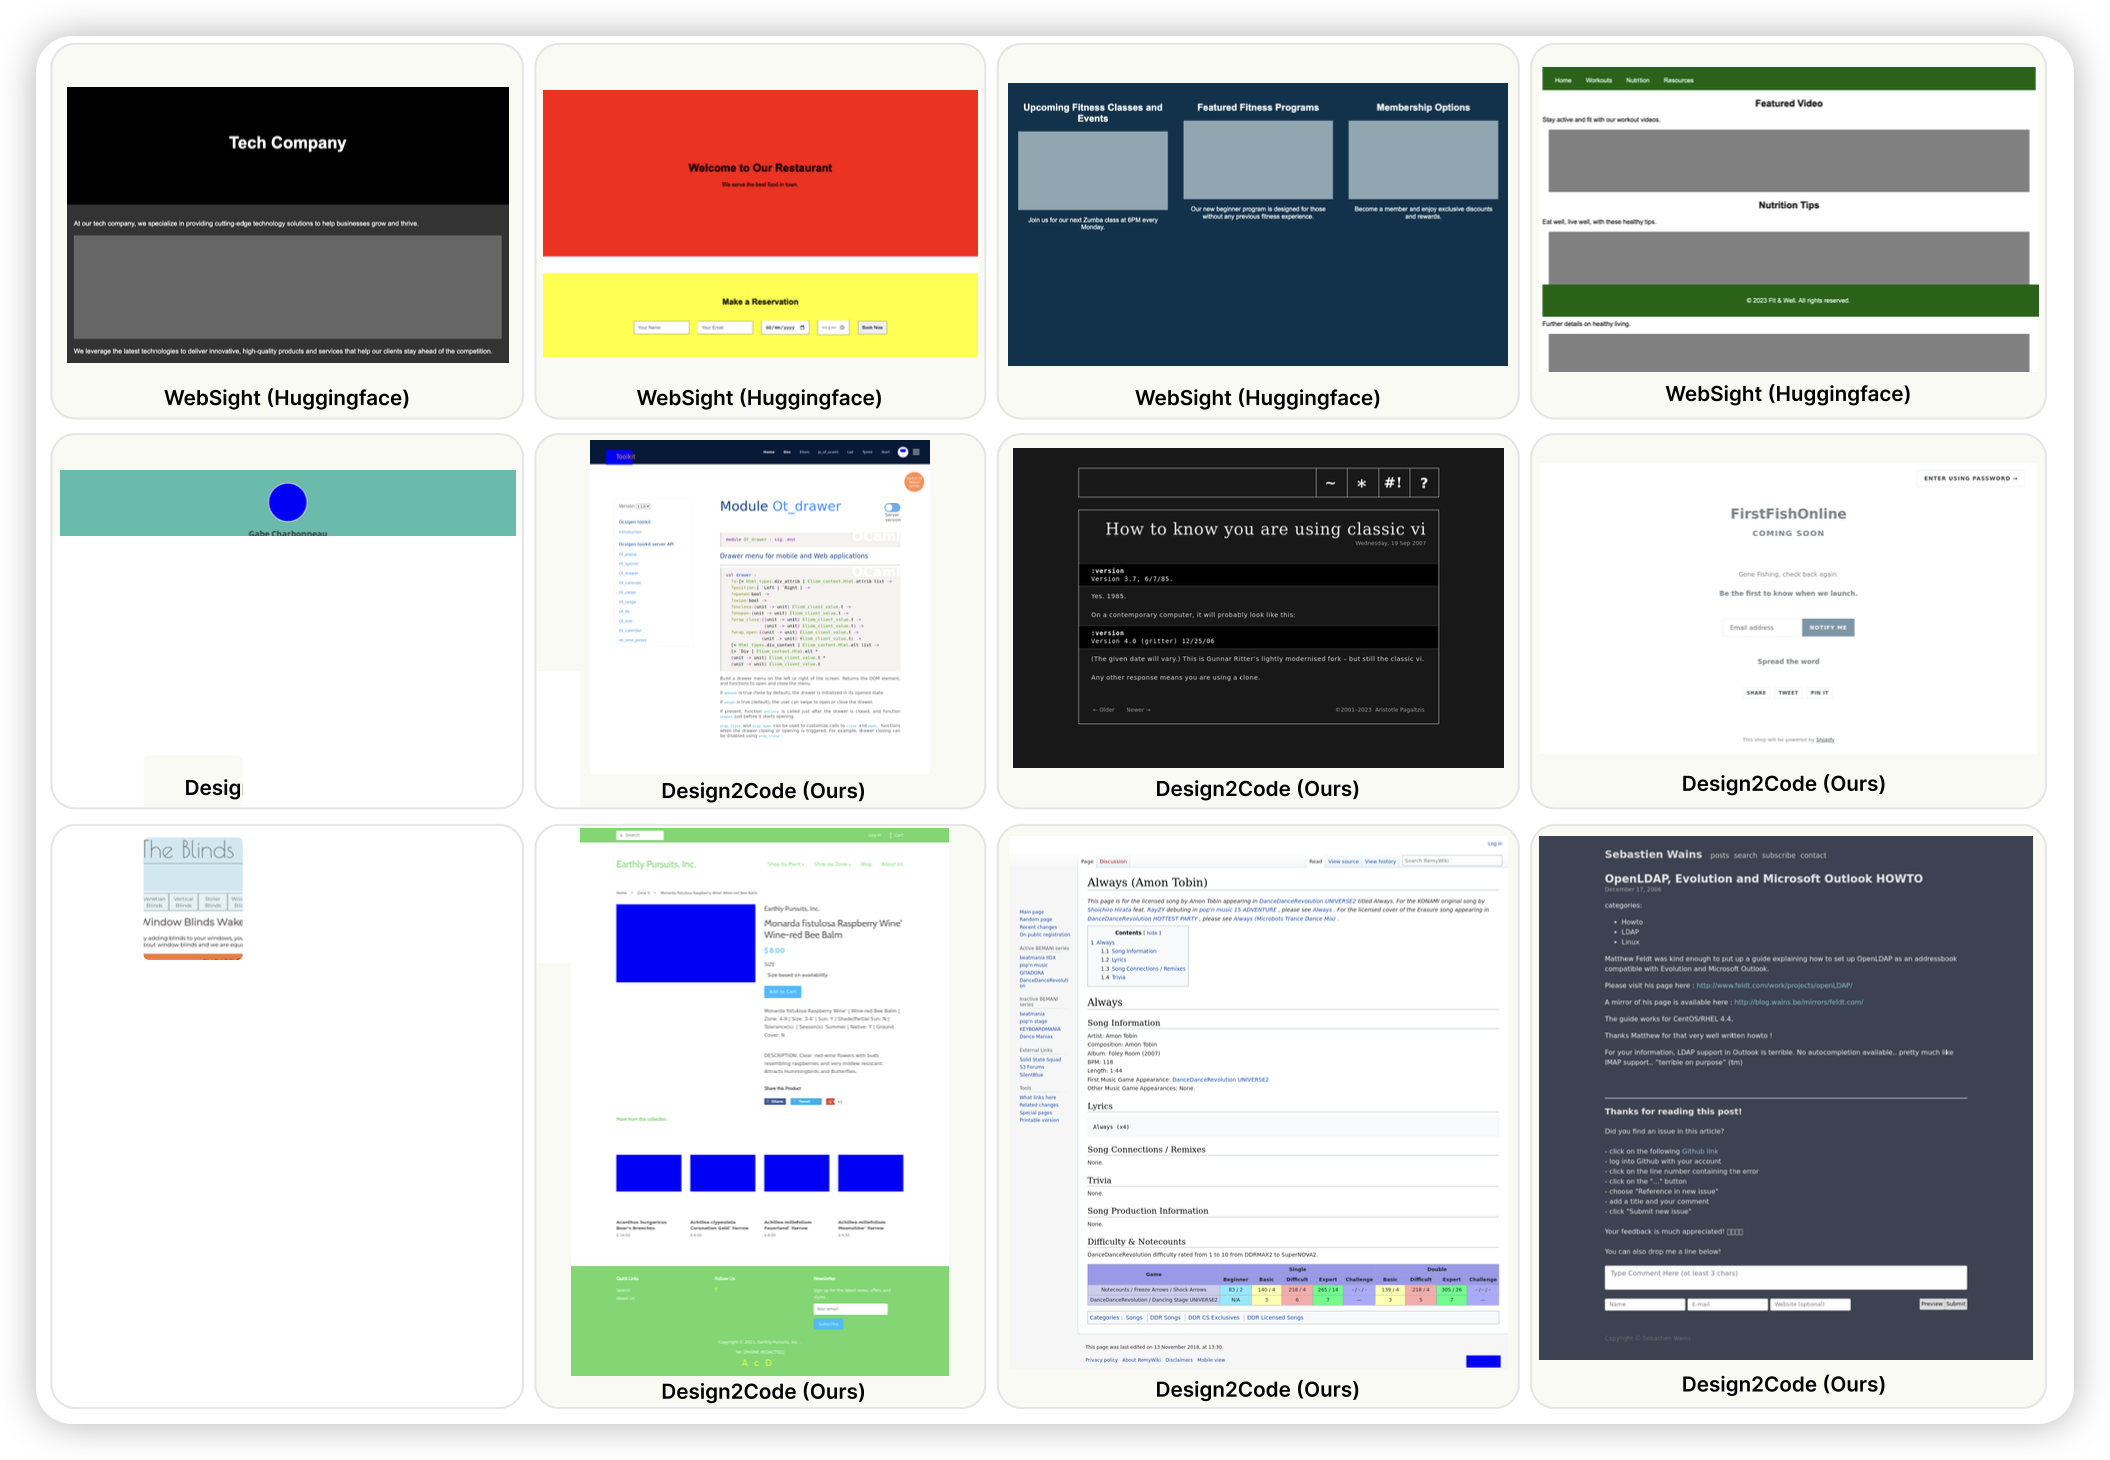
Task: Click the blue circle avatar of Gabe Charbonneau
Action: click(288, 502)
